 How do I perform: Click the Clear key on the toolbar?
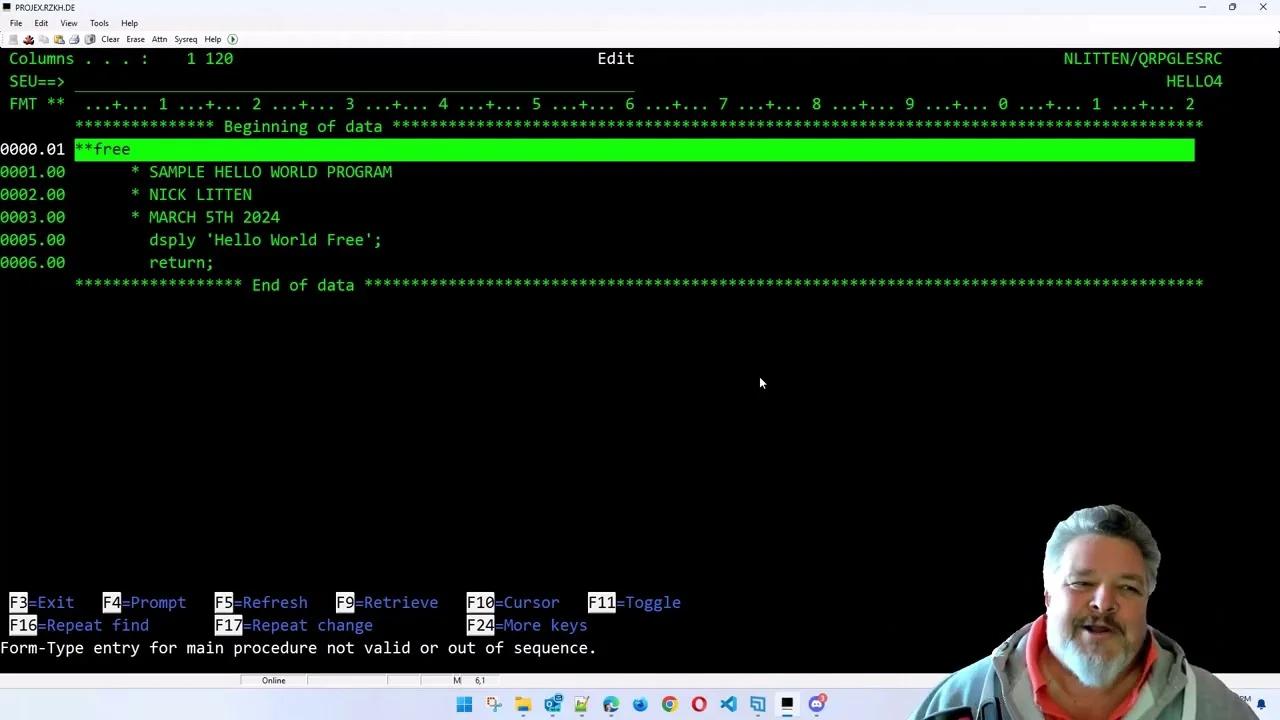coord(110,39)
